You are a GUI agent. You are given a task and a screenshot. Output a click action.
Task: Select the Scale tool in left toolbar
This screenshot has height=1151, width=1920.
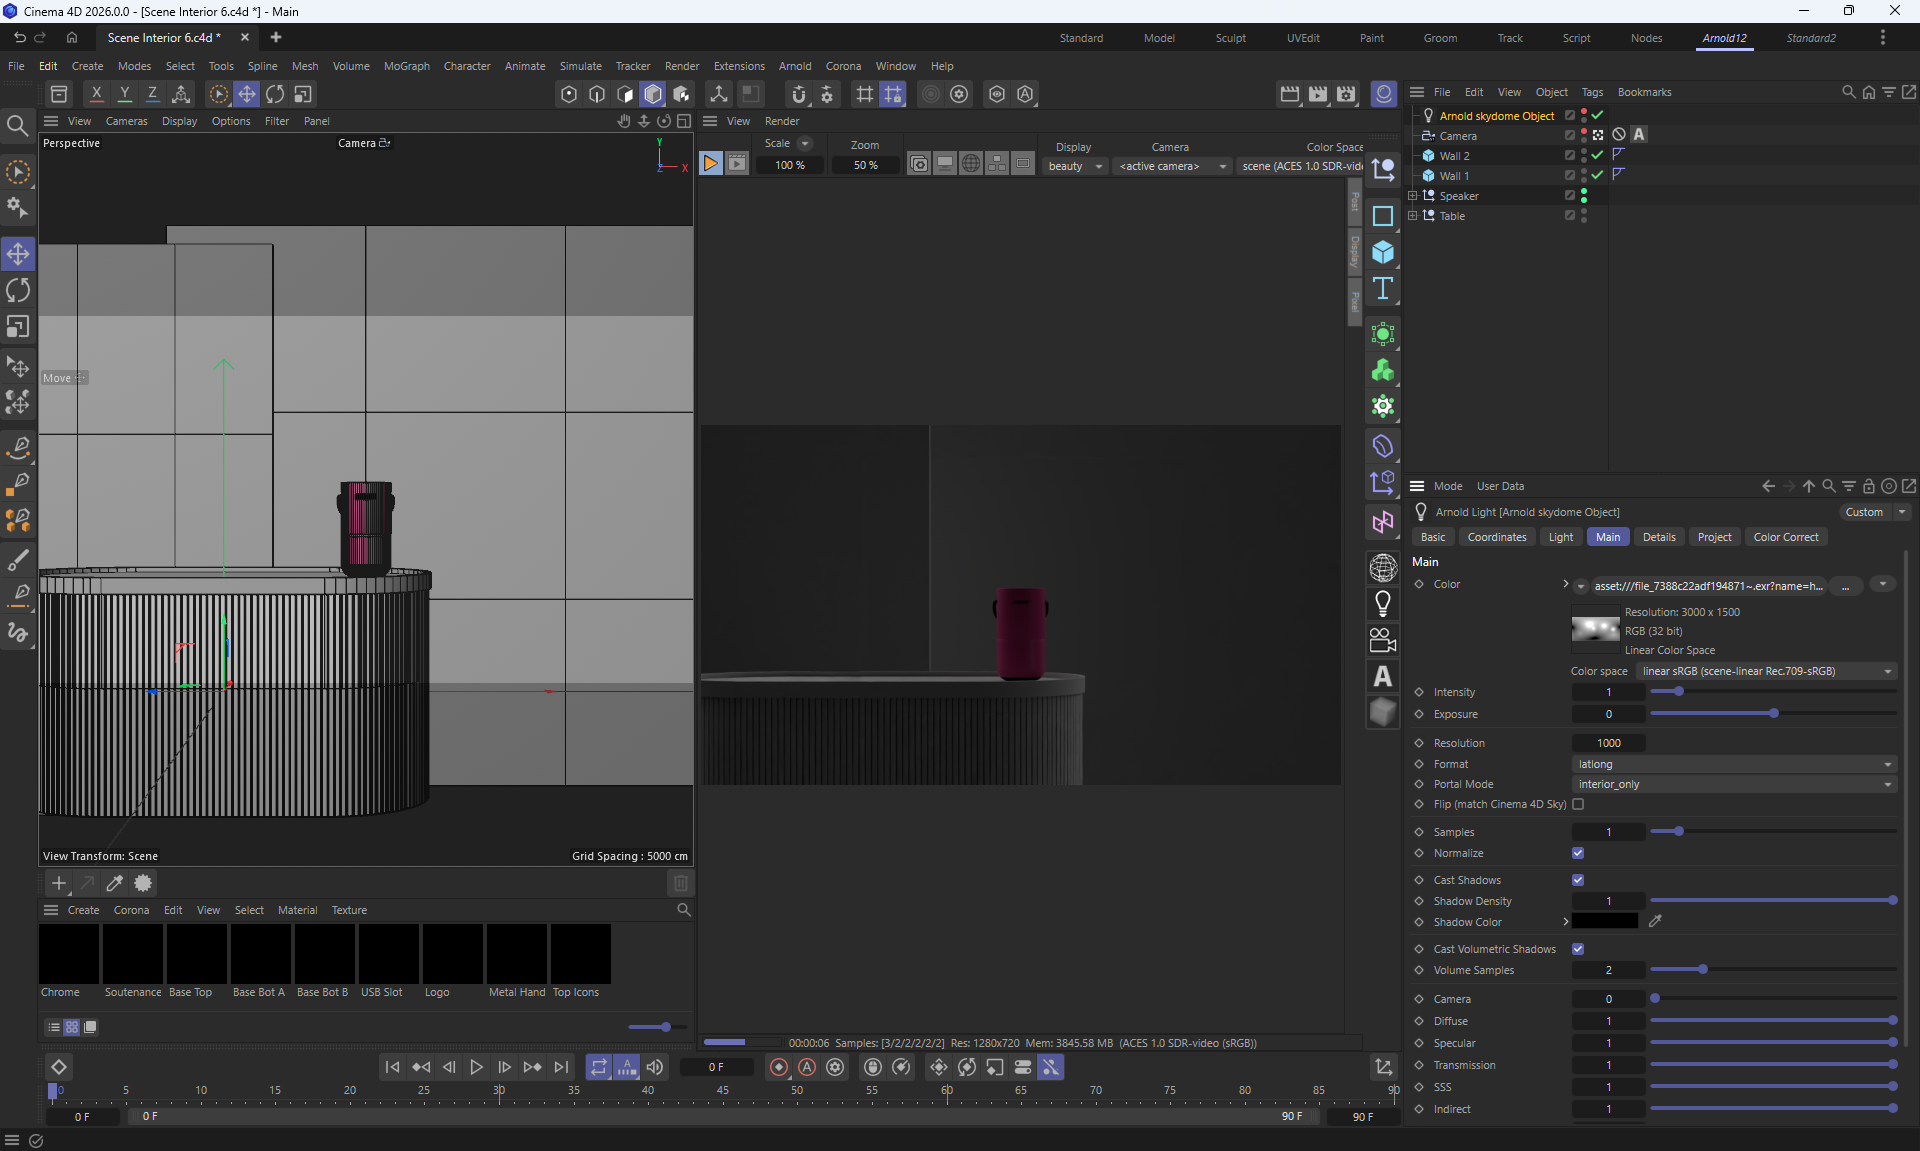(x=18, y=327)
